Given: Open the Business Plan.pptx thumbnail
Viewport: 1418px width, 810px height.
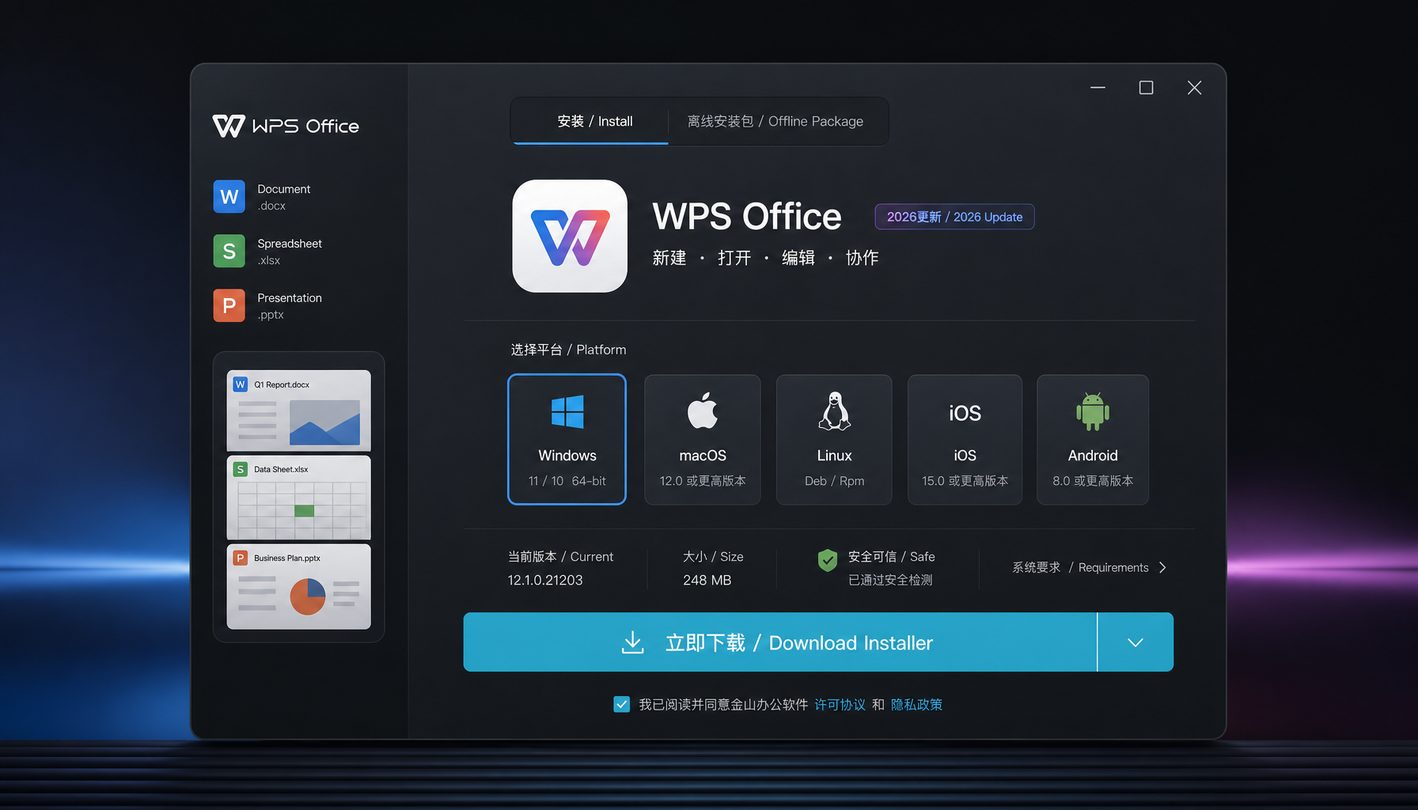Looking at the screenshot, I should point(299,587).
